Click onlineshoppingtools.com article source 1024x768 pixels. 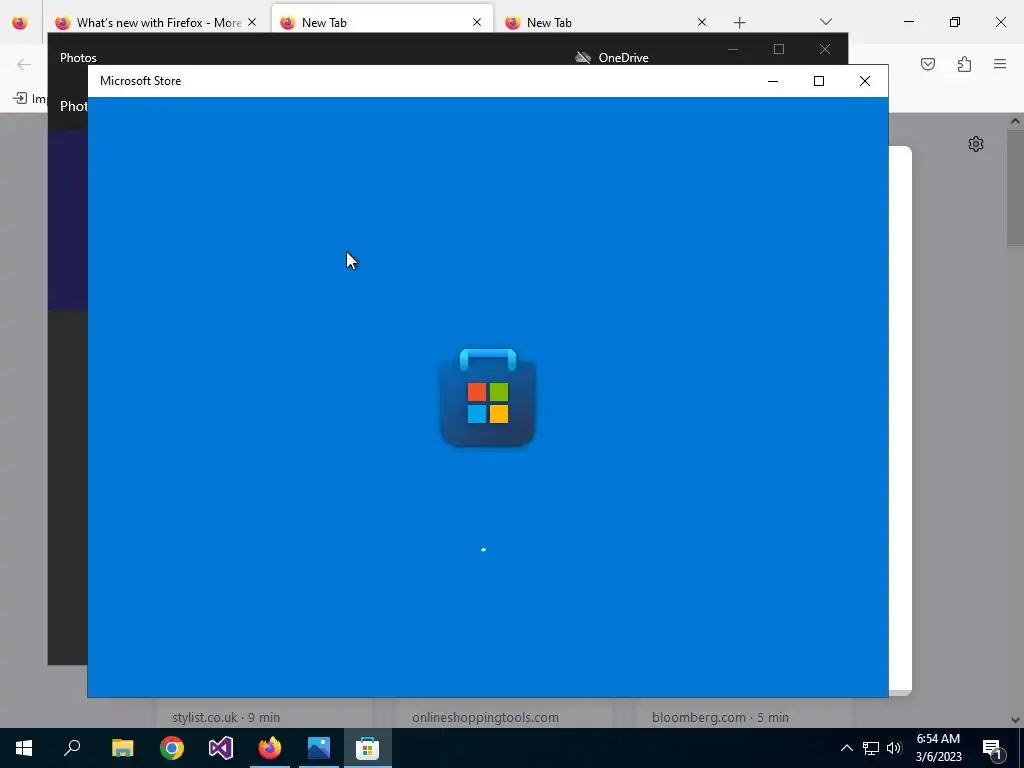[485, 717]
